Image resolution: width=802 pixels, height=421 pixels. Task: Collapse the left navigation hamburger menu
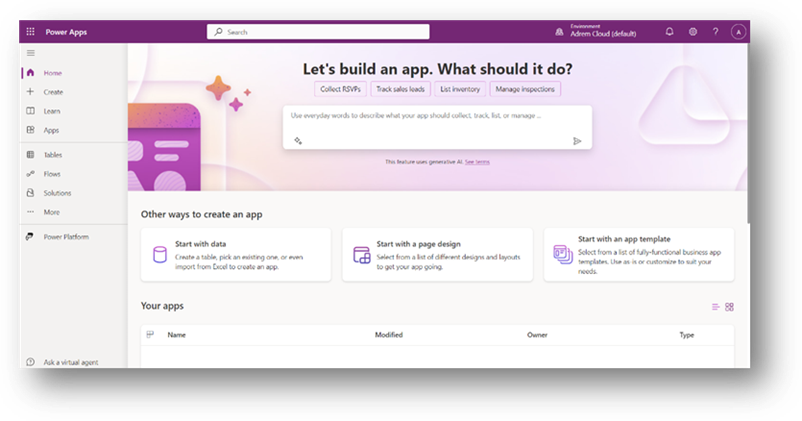31,53
